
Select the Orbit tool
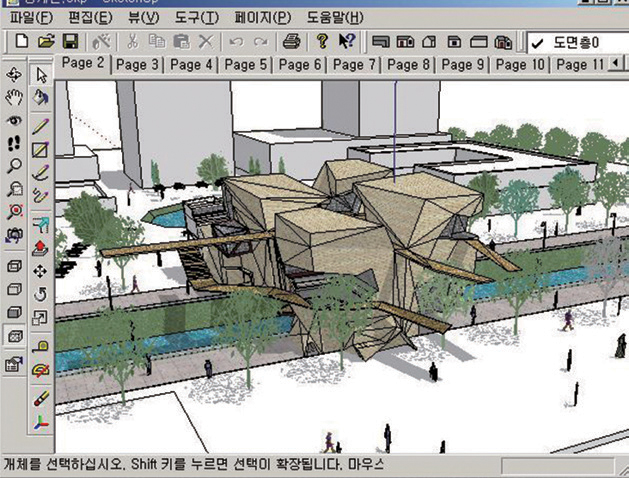coord(14,75)
